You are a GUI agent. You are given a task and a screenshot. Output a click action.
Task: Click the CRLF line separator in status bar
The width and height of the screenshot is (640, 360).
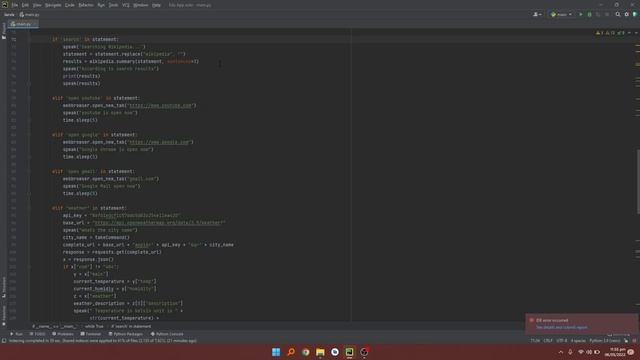click(548, 340)
